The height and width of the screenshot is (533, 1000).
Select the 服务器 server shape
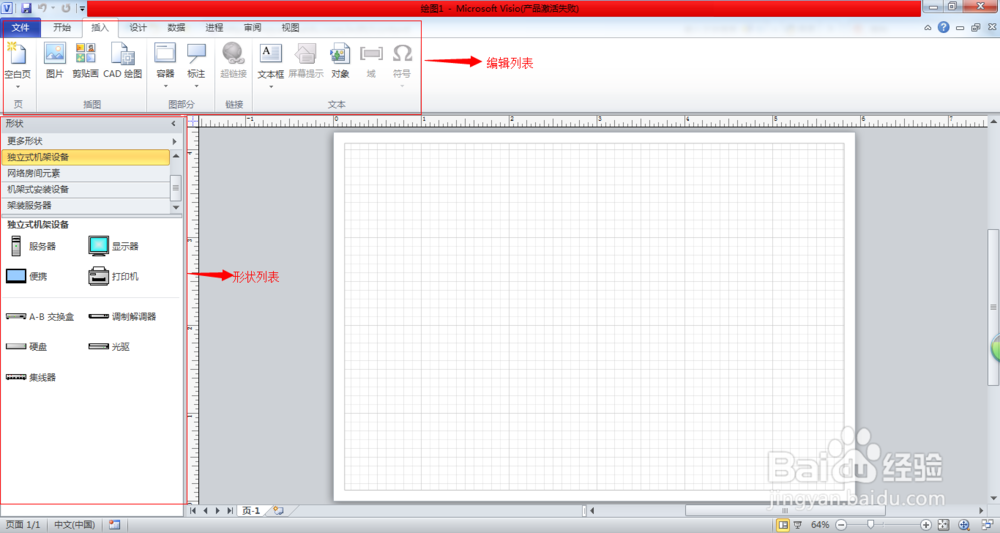33,246
